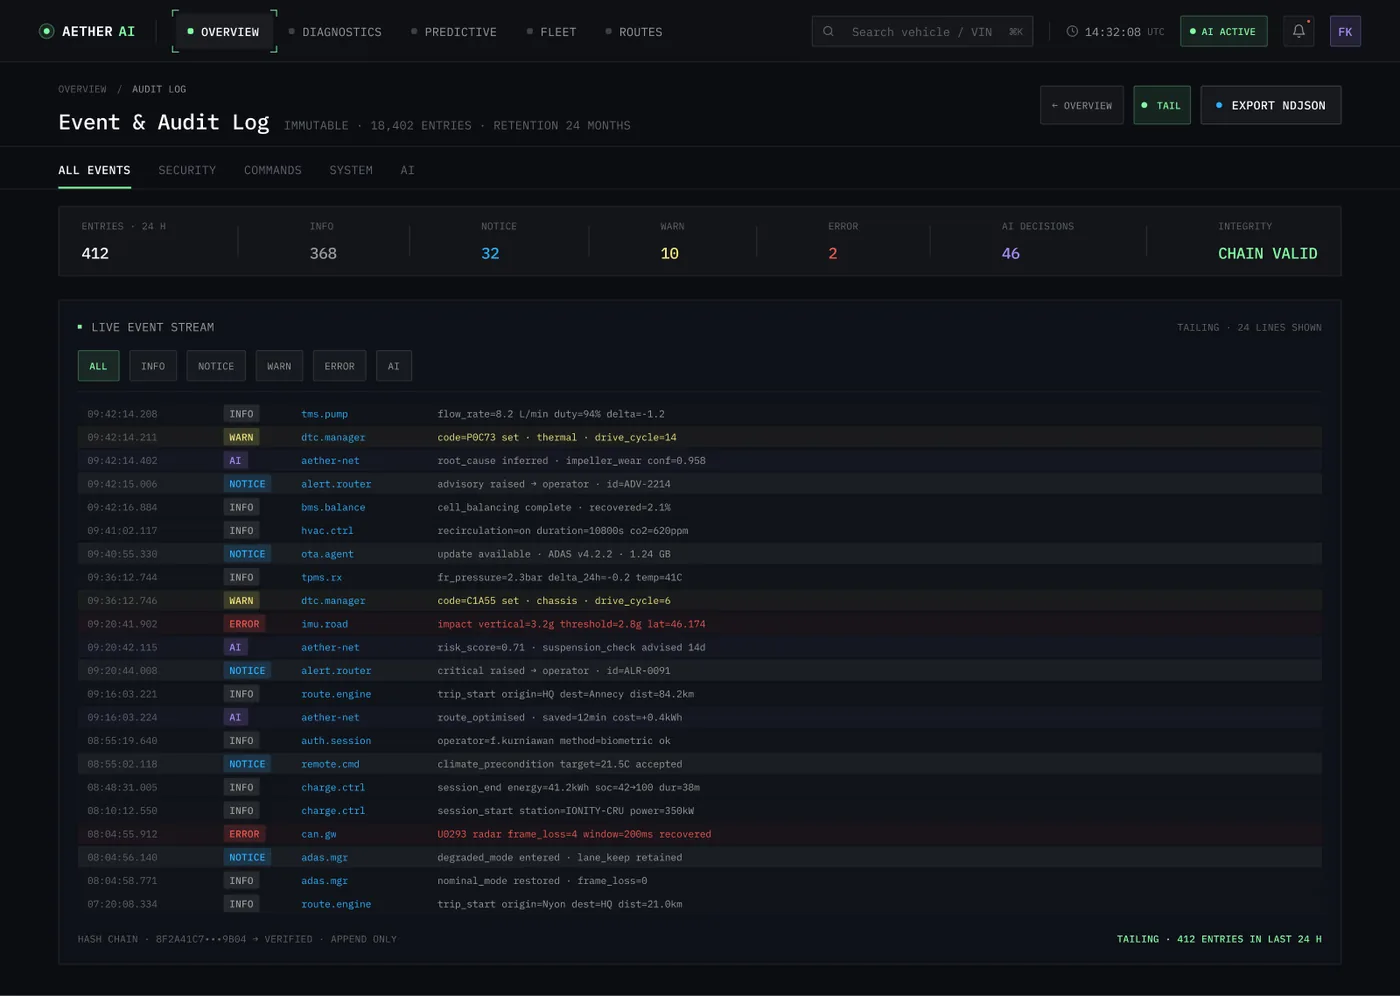
Task: Click the remote.cmd climate precondition entry
Action: click(x=700, y=764)
